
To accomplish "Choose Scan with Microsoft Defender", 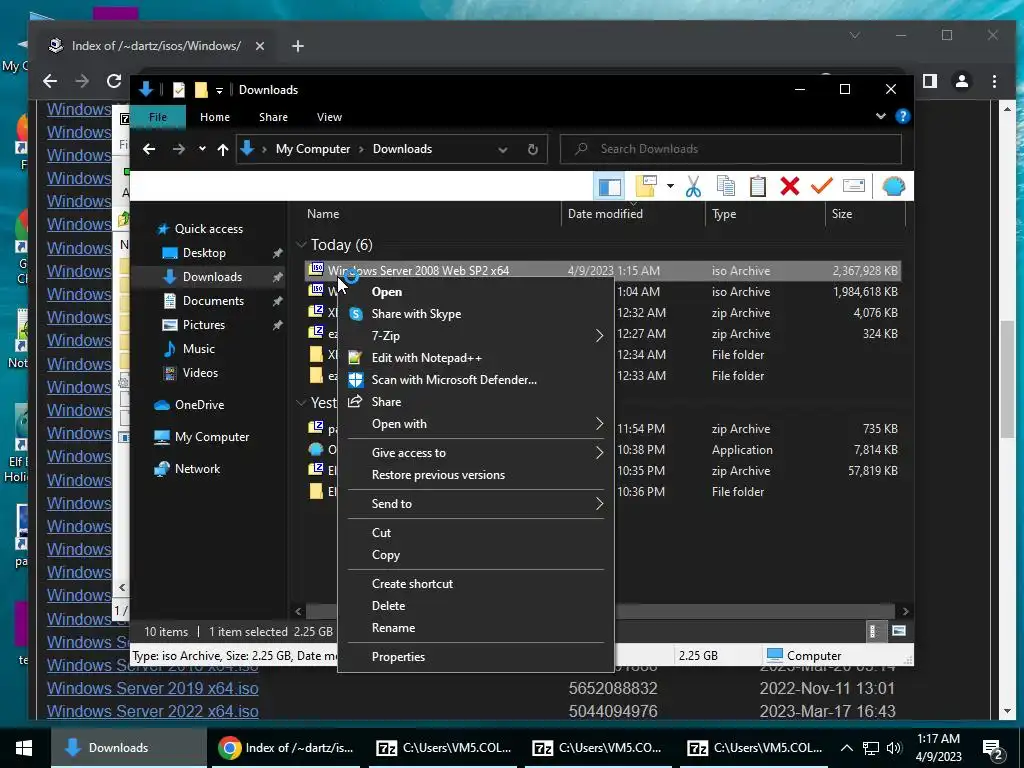I will click(475, 380).
